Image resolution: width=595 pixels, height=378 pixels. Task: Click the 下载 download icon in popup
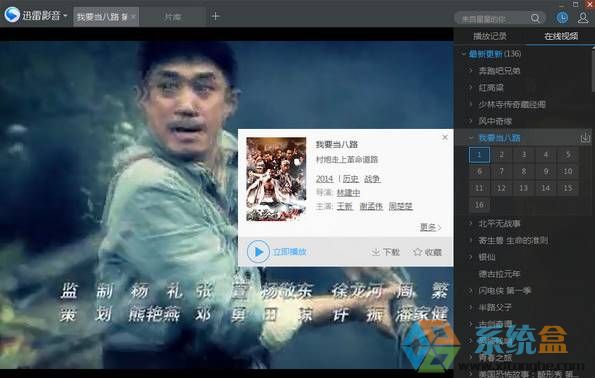pyautogui.click(x=375, y=252)
